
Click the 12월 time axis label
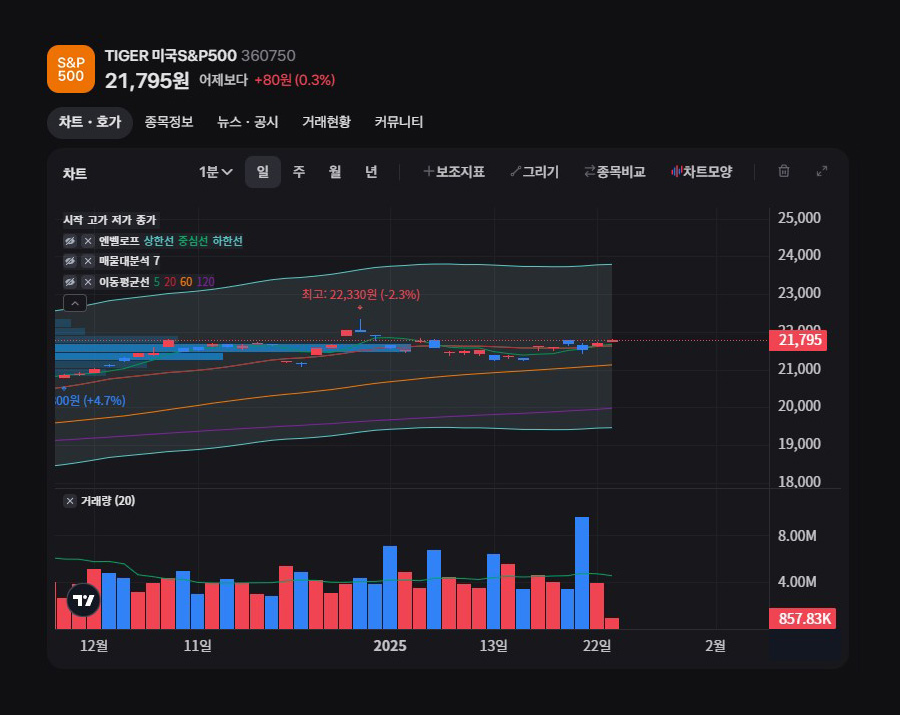point(94,646)
